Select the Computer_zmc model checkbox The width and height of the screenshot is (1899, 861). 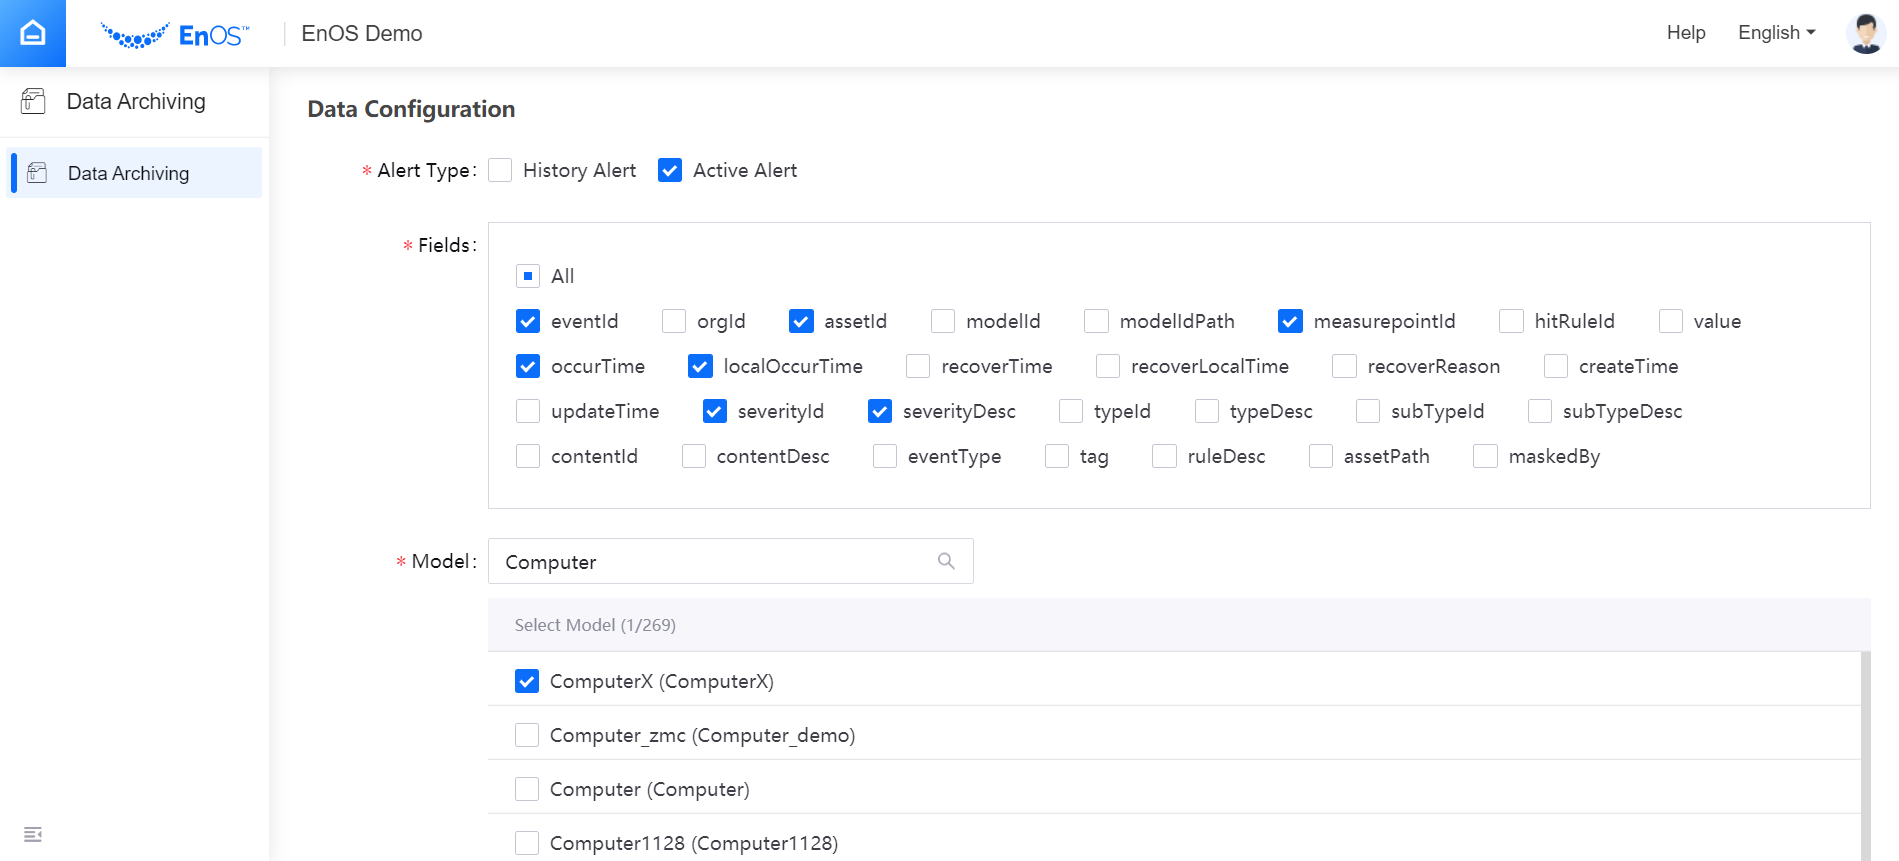coord(527,735)
